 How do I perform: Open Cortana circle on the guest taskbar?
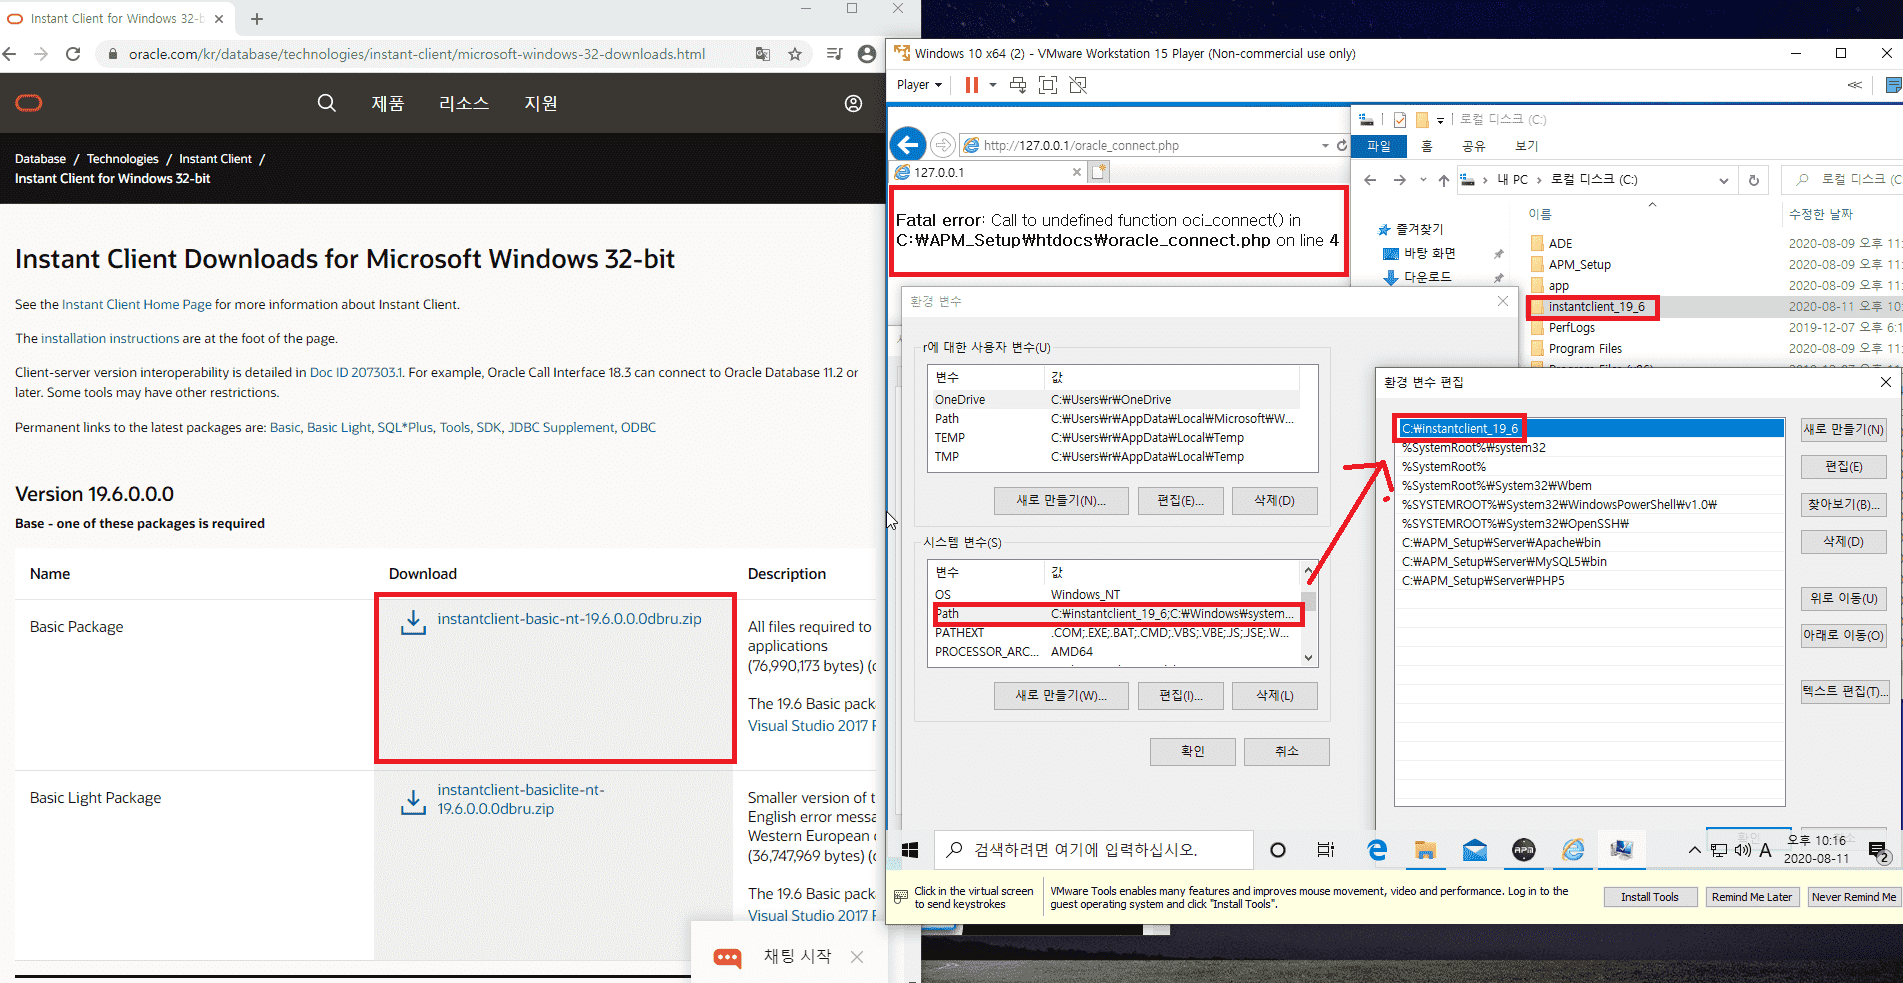point(1278,850)
